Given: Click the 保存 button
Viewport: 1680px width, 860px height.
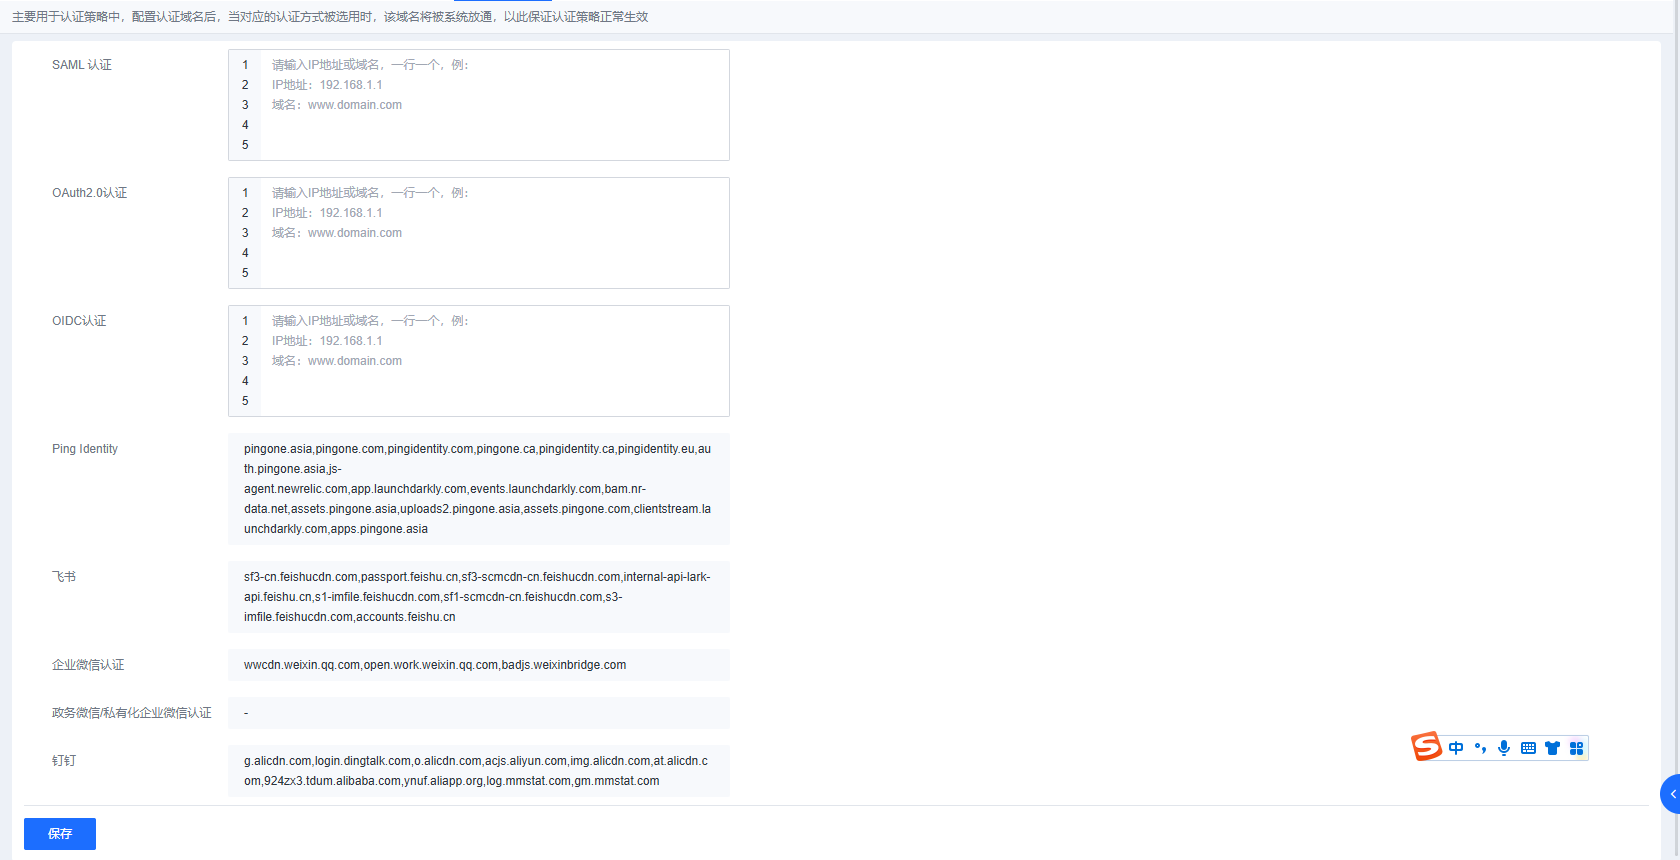Looking at the screenshot, I should (60, 834).
